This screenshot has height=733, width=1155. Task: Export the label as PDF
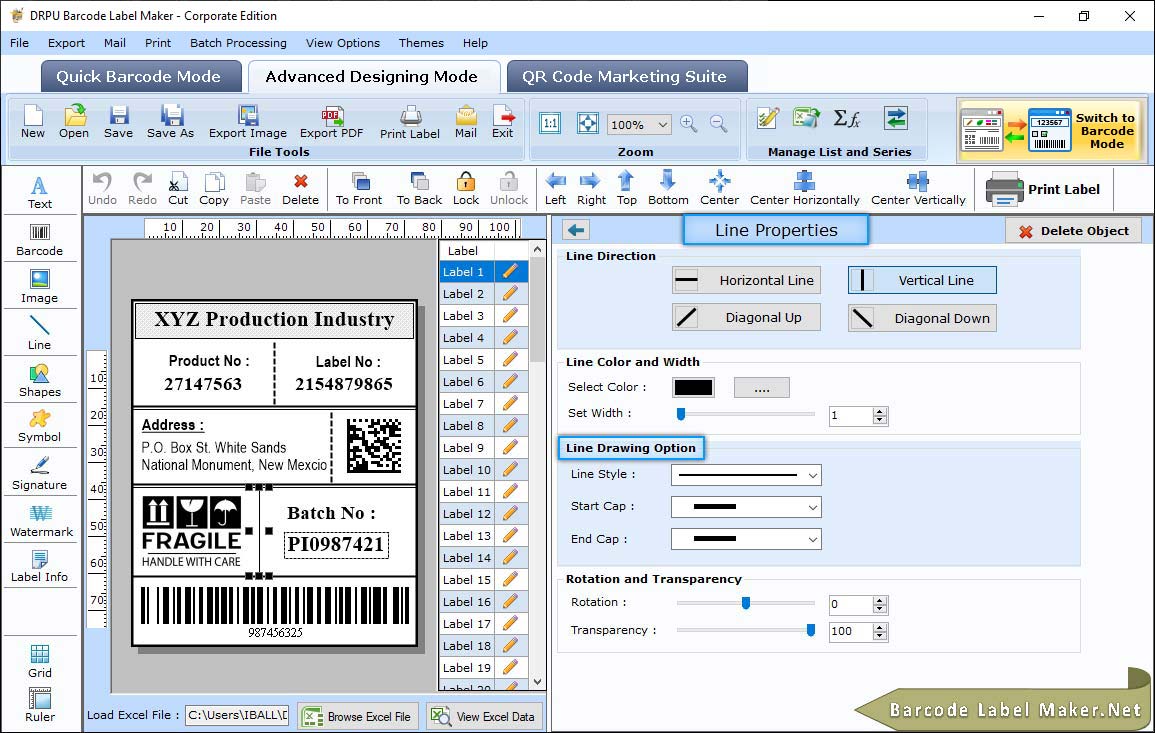coord(331,122)
